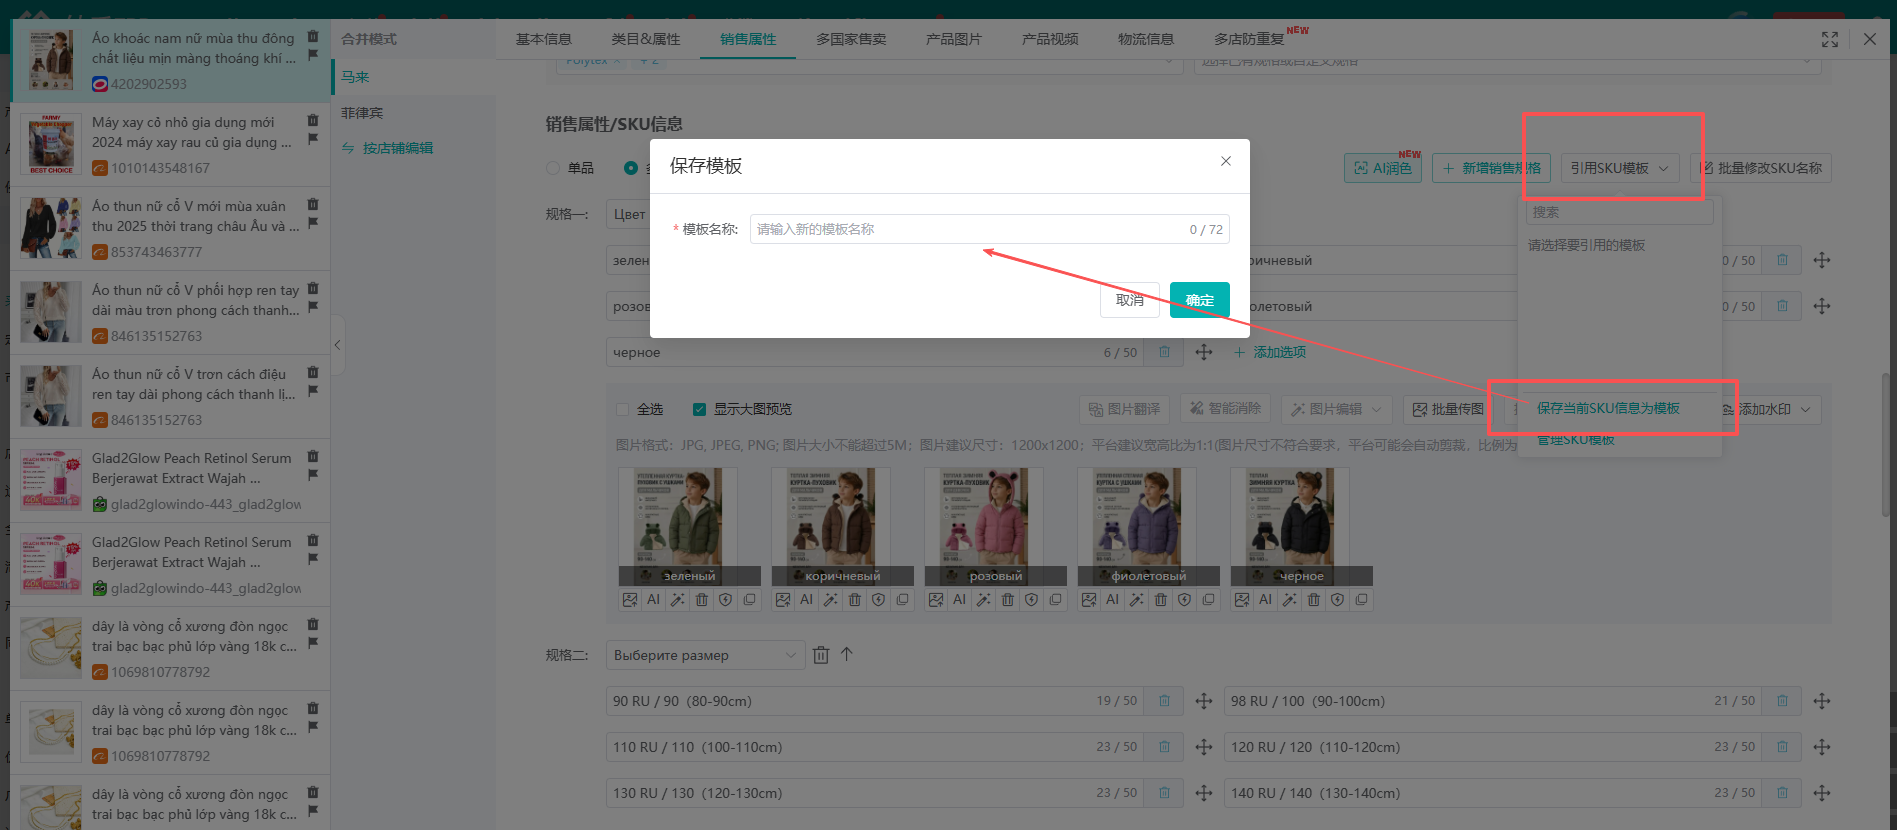Click magic wand under коричневый image
1897x830 pixels.
click(831, 600)
